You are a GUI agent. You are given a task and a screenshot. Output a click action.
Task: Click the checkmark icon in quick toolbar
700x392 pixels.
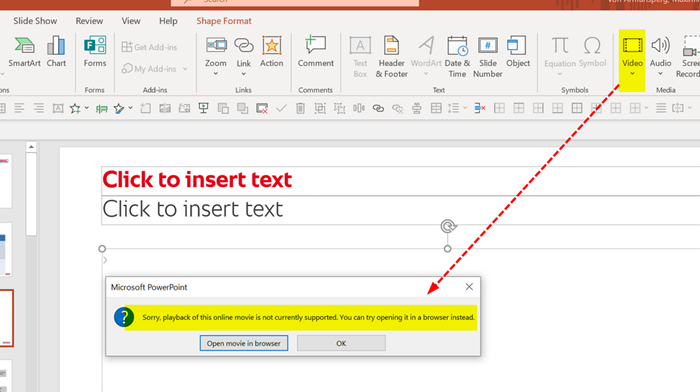click(281, 108)
